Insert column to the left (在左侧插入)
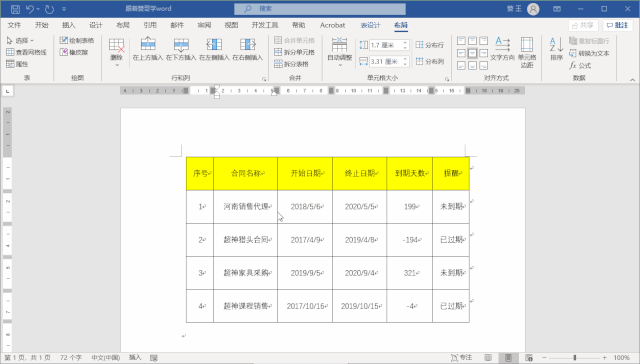The height and width of the screenshot is (364, 640). (x=214, y=49)
